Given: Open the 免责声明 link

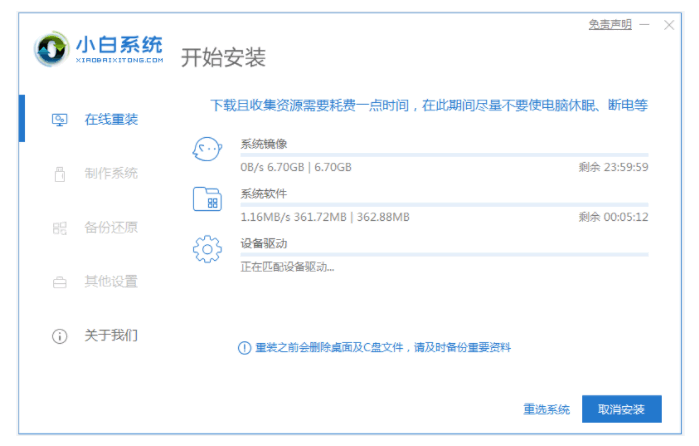Looking at the screenshot, I should 610,24.
